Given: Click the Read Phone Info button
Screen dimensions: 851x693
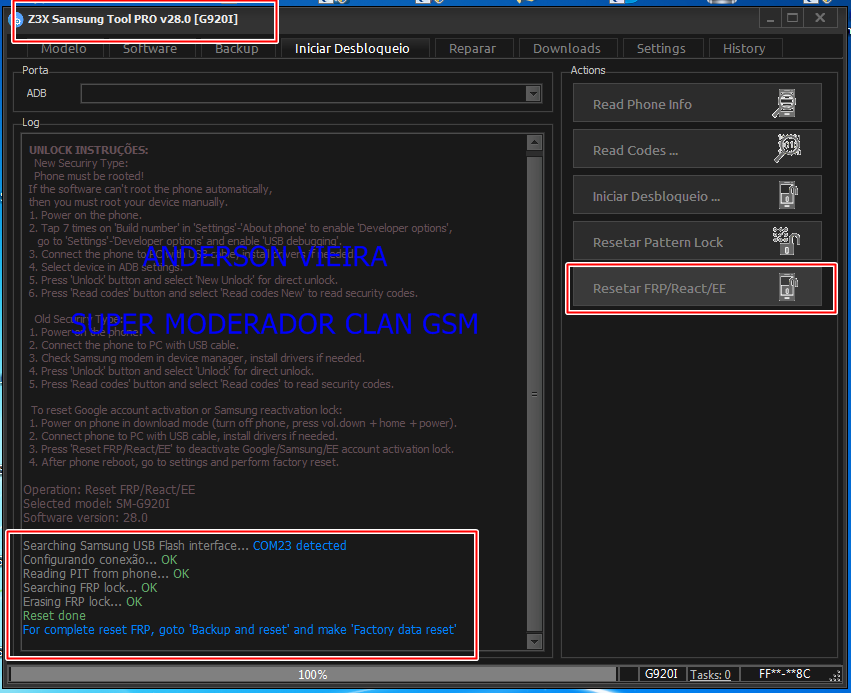Looking at the screenshot, I should coord(697,103).
